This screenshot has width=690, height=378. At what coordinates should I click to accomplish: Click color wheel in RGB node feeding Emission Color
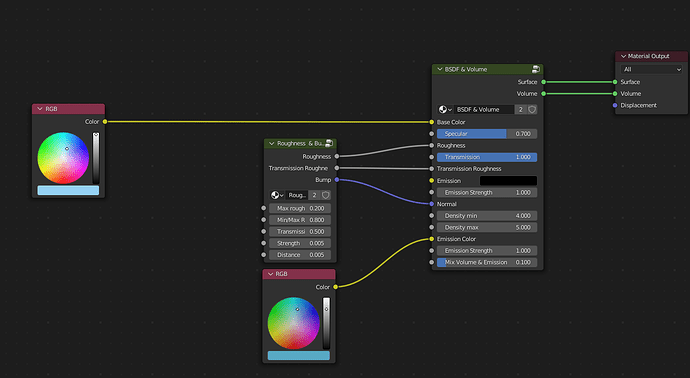(294, 323)
